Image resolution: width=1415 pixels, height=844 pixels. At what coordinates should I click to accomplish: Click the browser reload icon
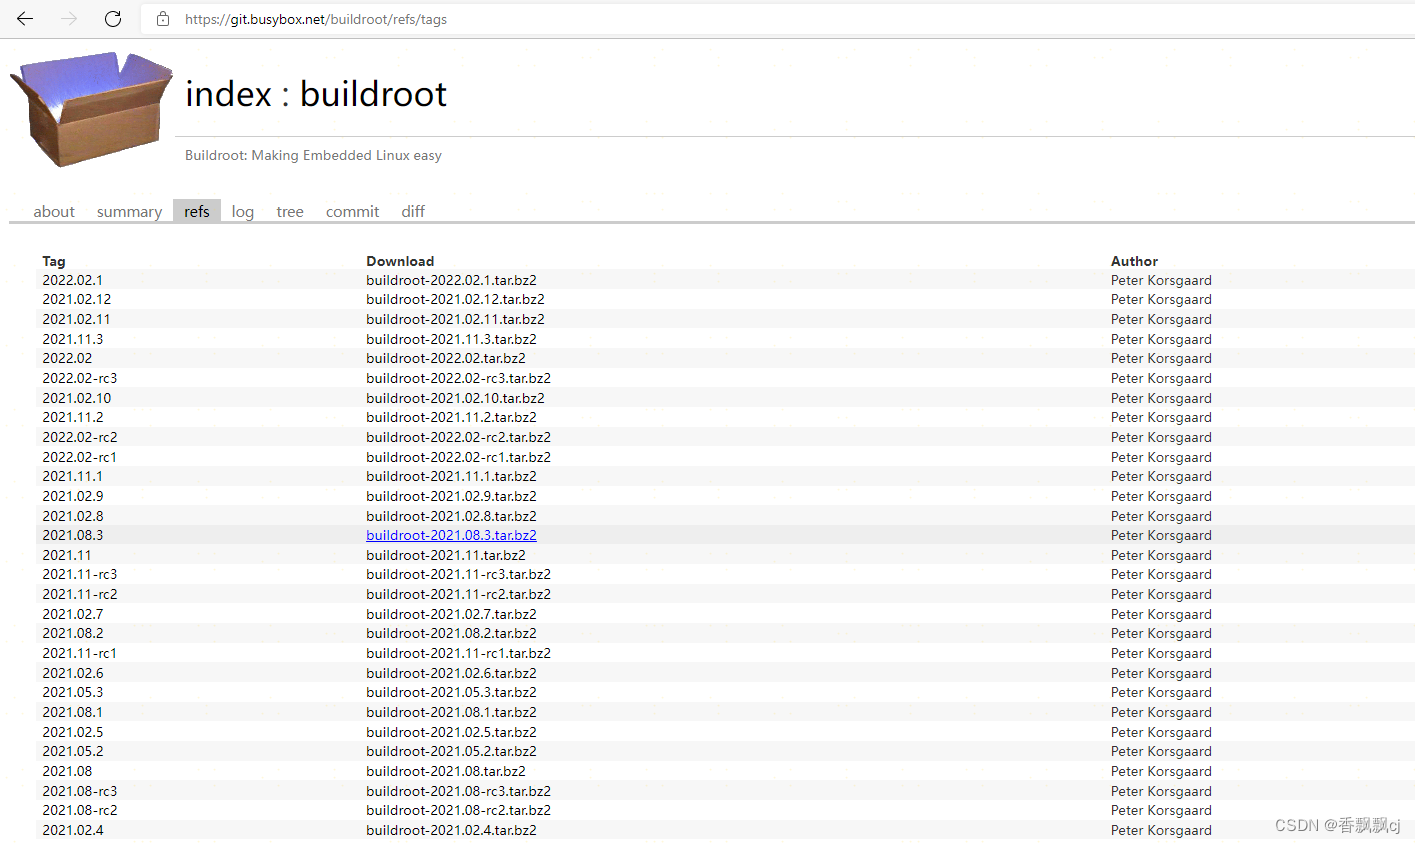(x=112, y=18)
